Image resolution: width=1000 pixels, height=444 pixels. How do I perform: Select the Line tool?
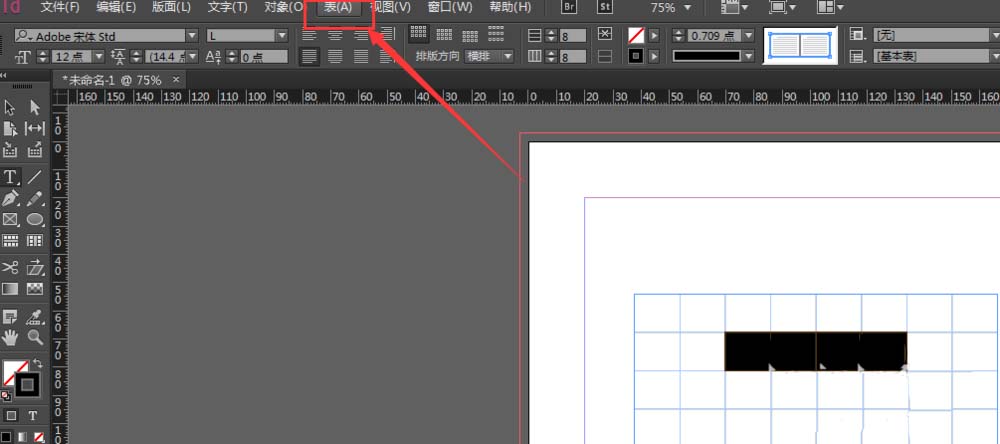(x=35, y=177)
